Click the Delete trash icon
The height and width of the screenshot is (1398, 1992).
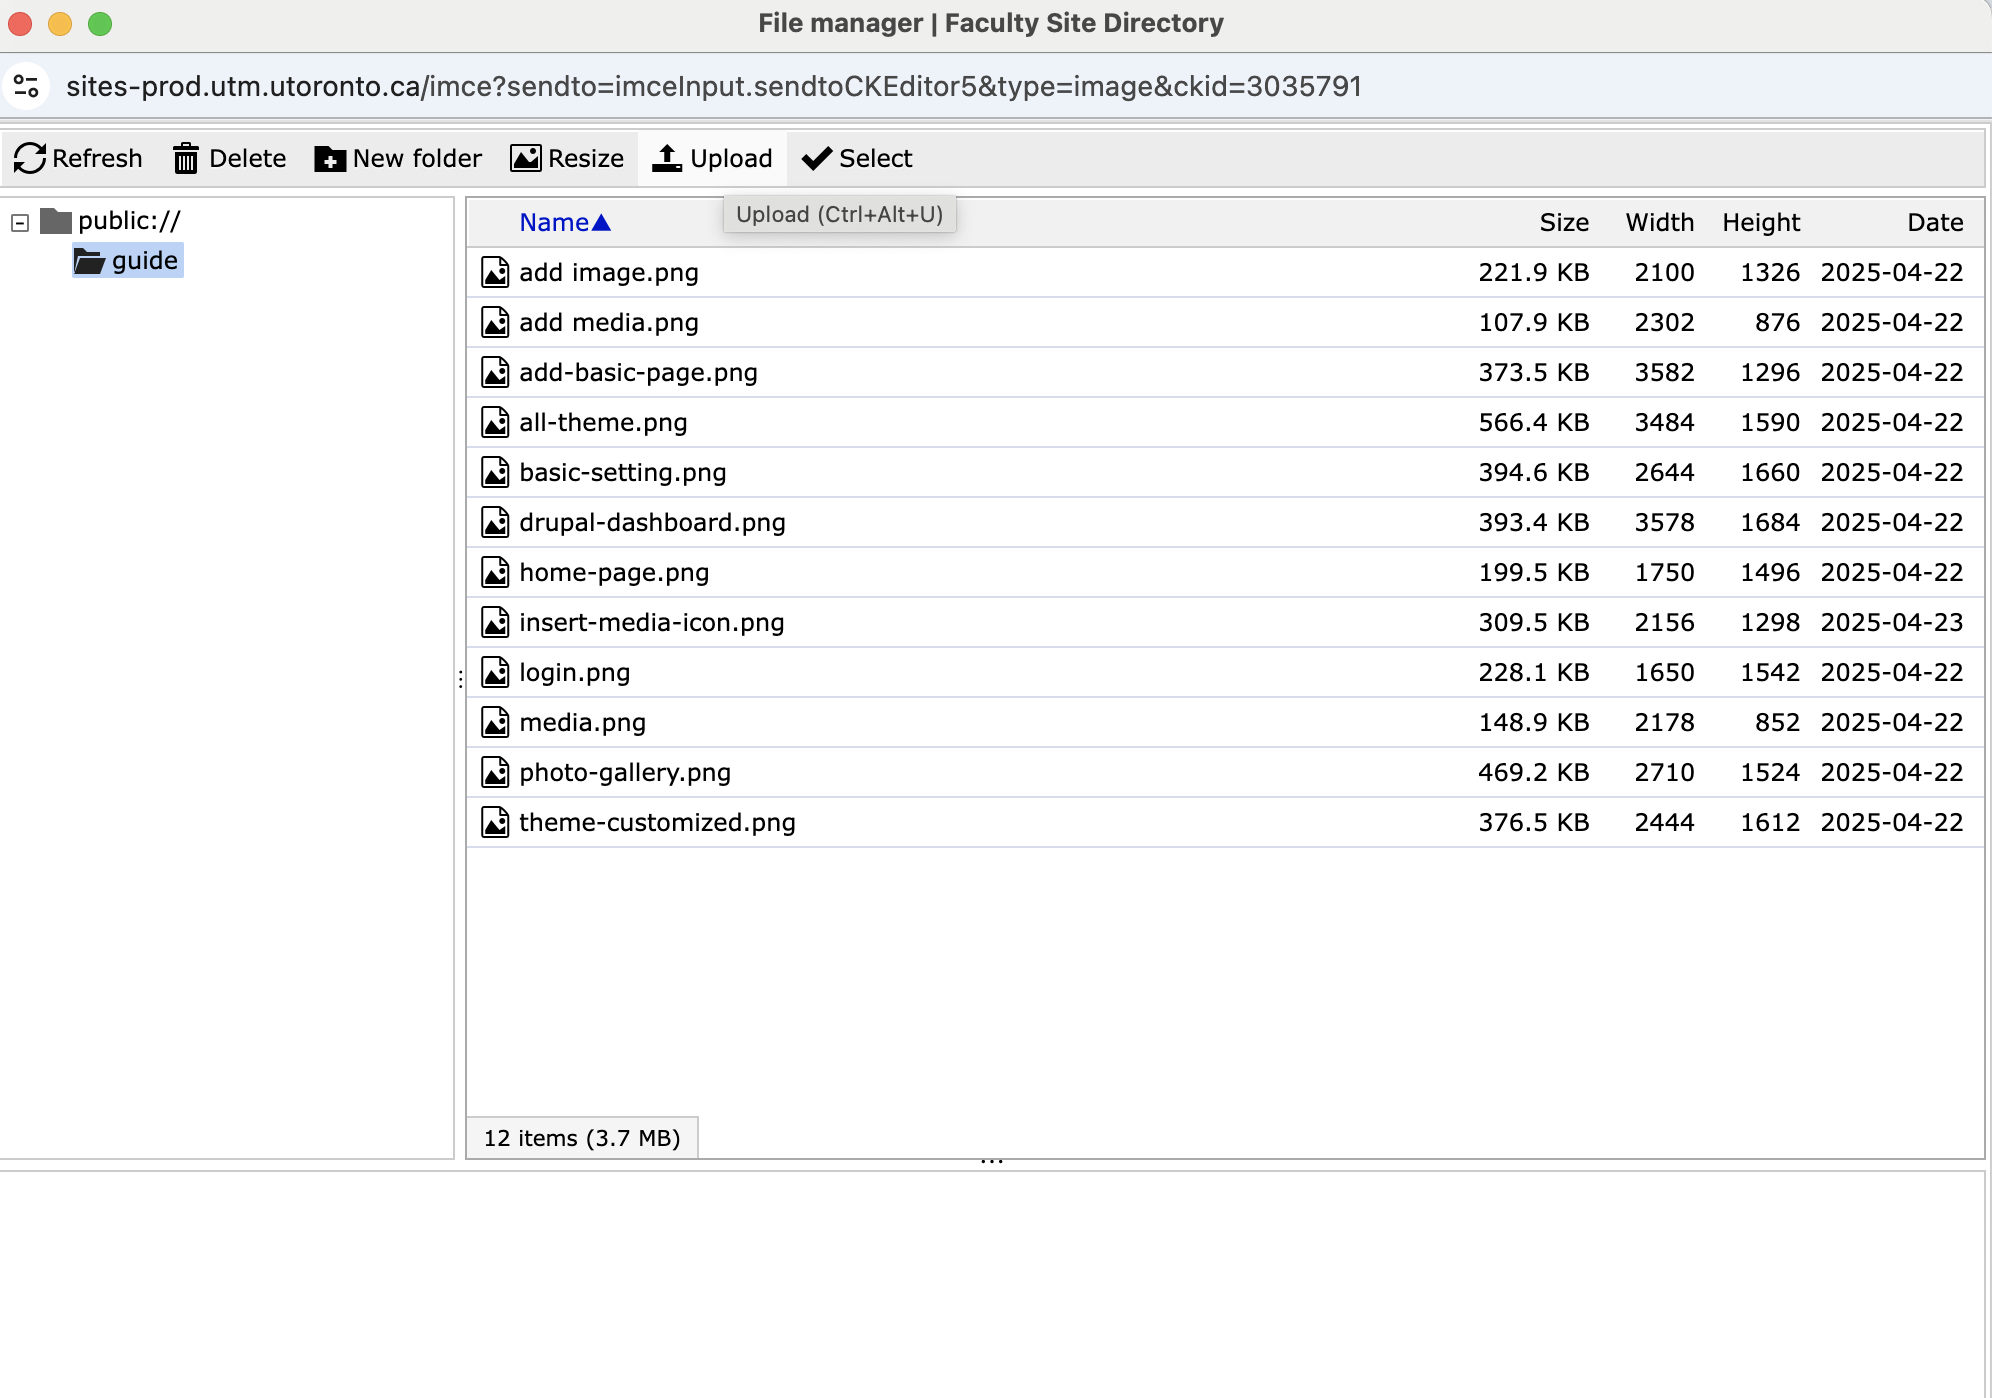click(x=186, y=158)
